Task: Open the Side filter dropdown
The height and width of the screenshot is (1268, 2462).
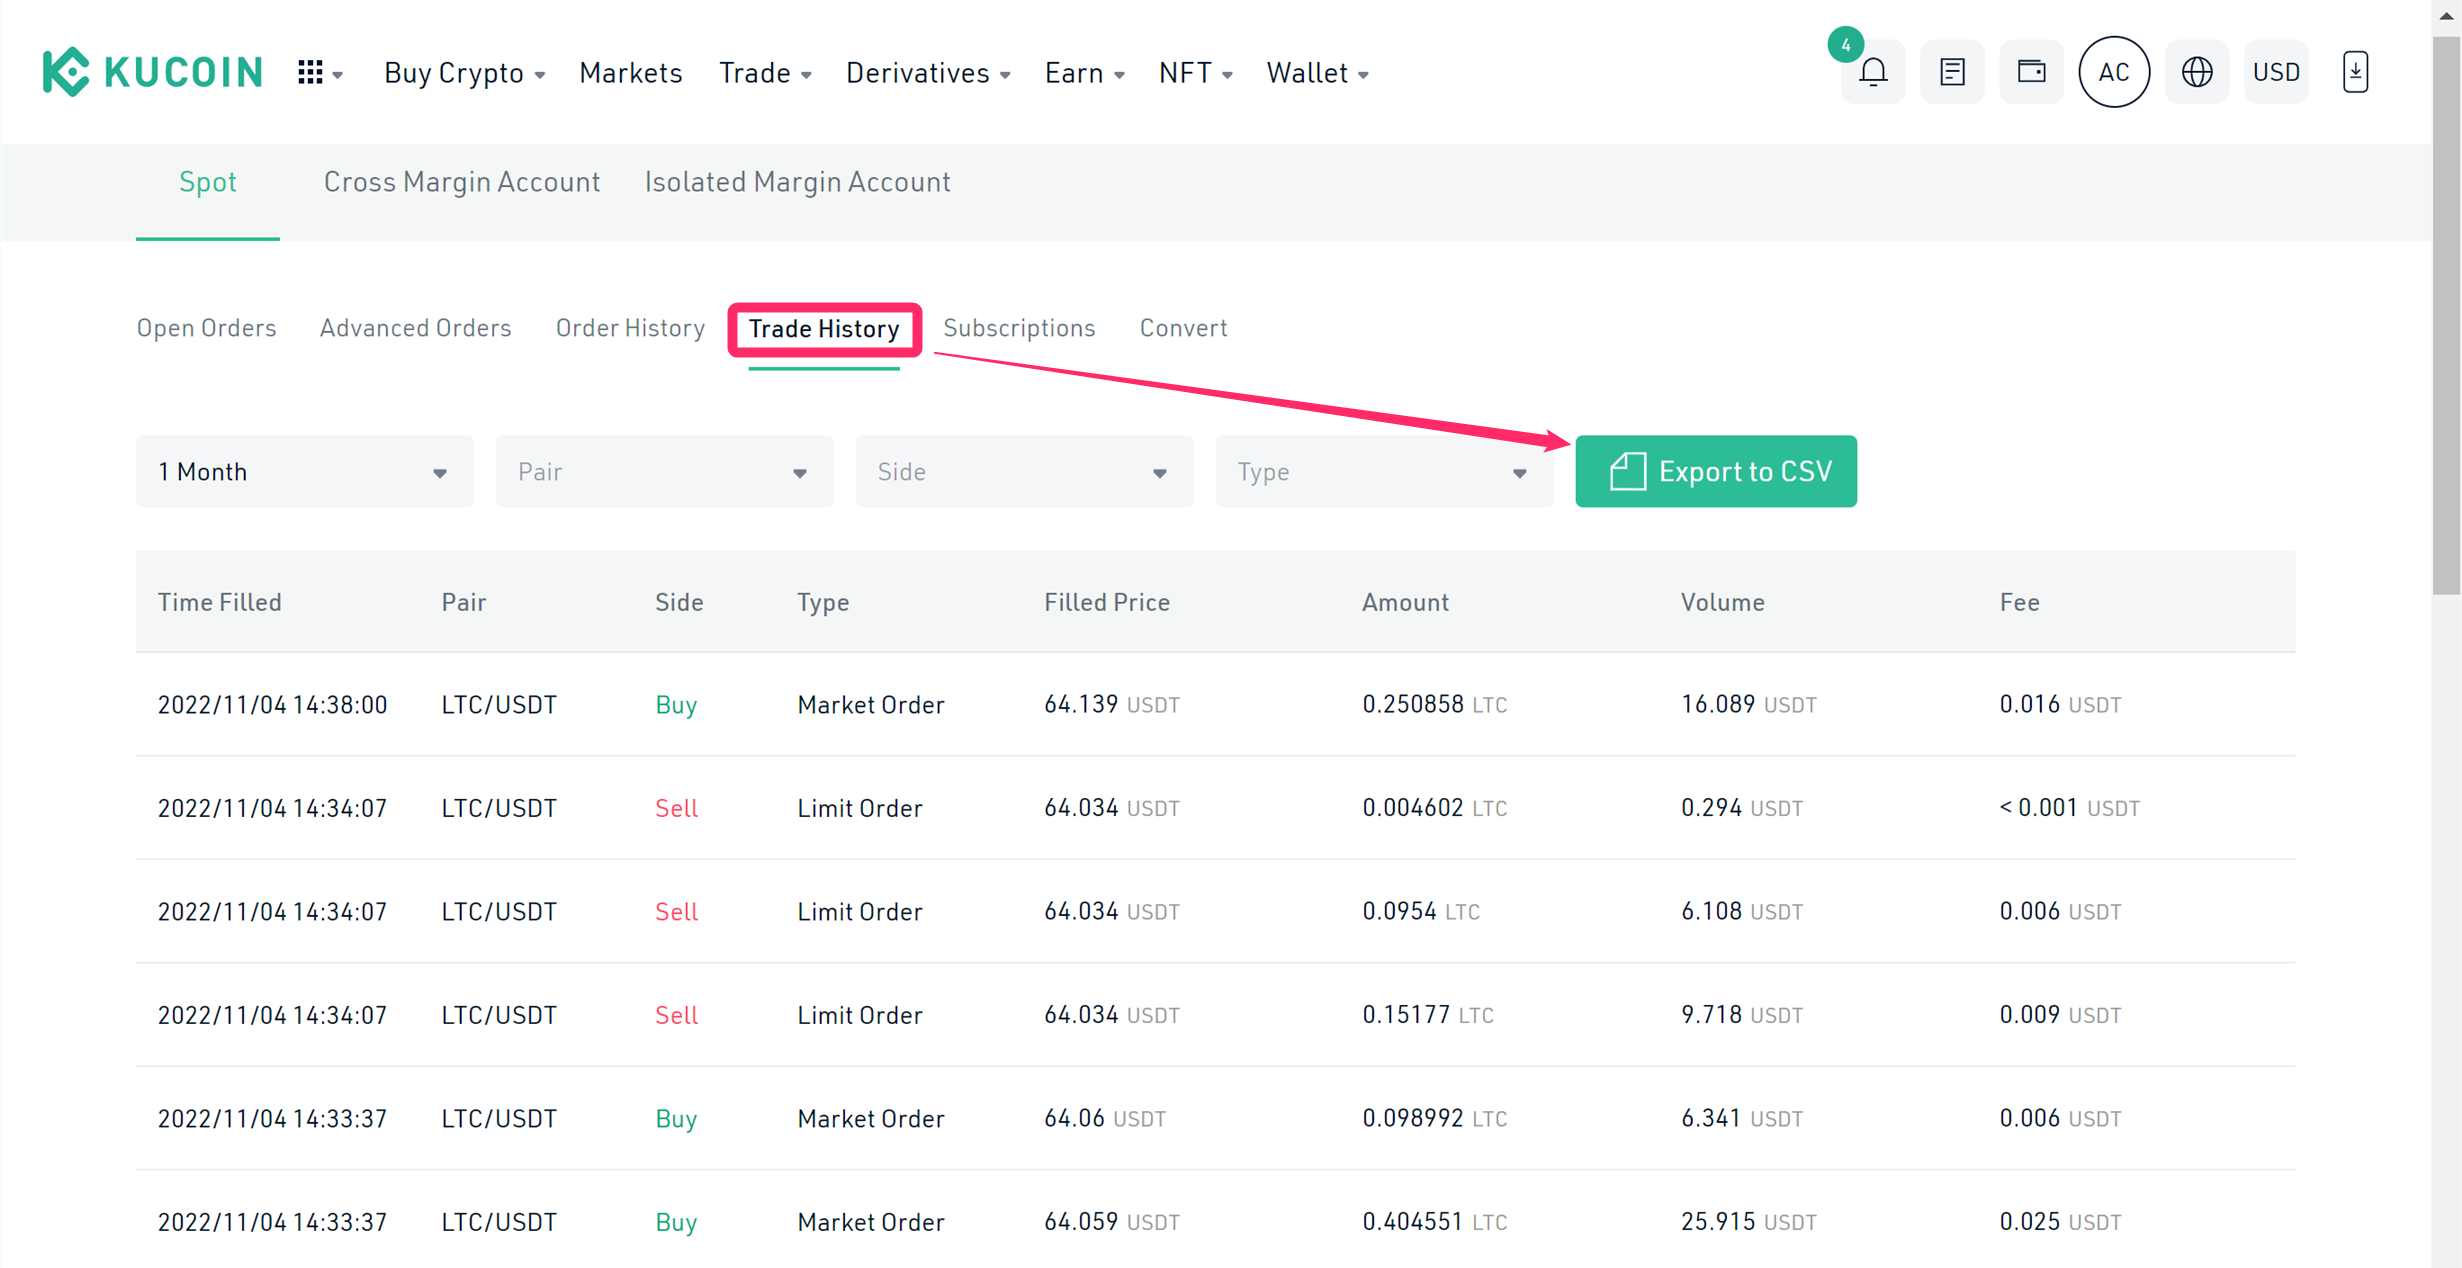Action: point(1024,471)
